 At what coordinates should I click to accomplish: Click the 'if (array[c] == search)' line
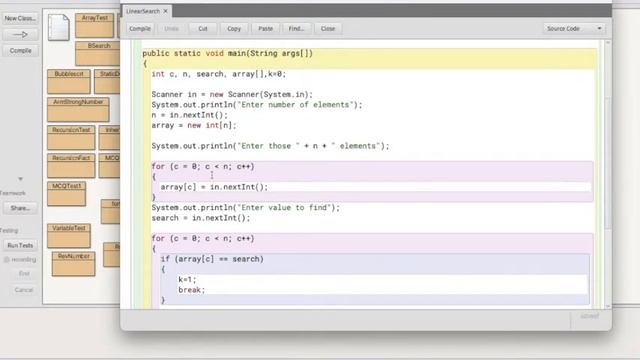click(x=212, y=259)
